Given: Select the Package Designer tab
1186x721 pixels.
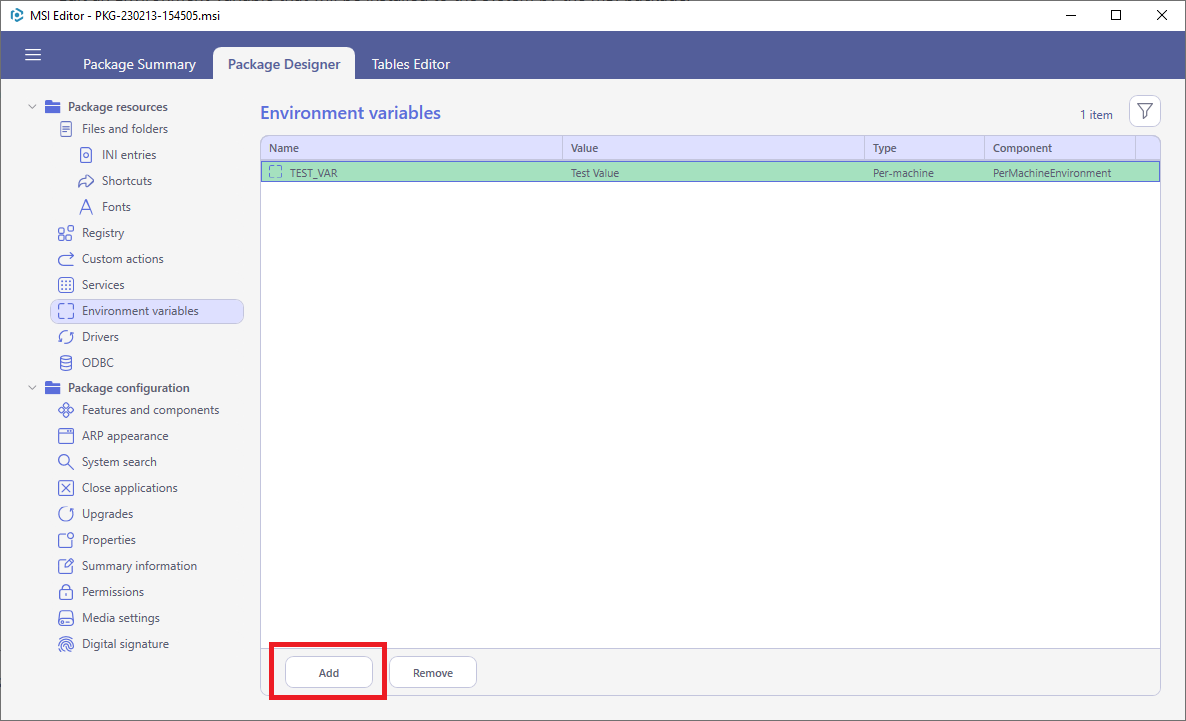Looking at the screenshot, I should pyautogui.click(x=284, y=64).
